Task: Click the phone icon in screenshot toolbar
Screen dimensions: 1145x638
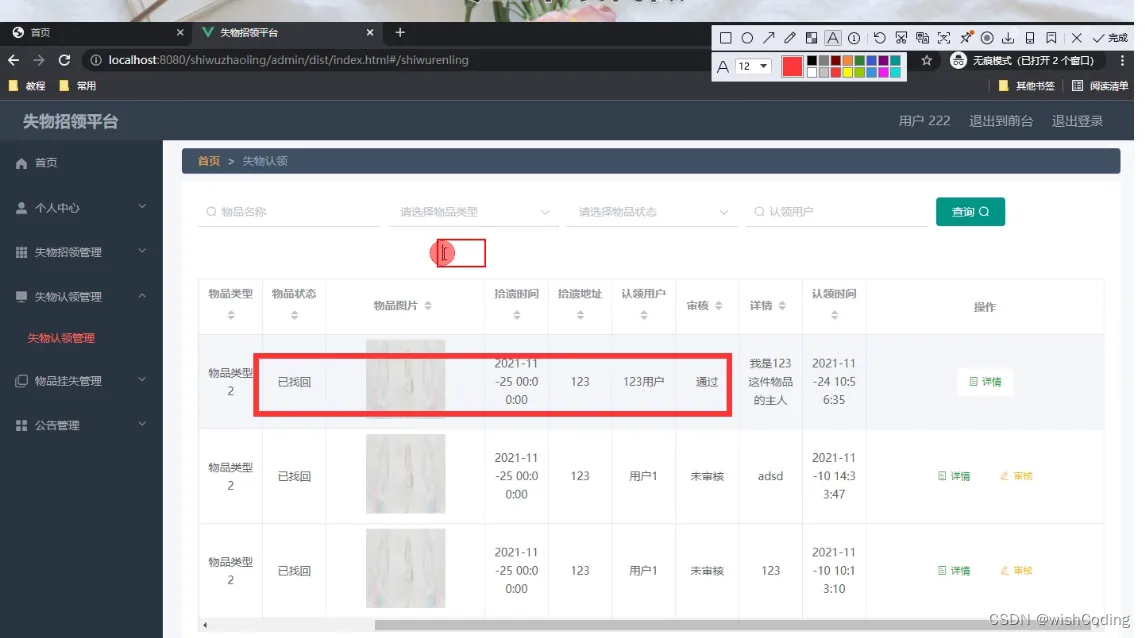Action: point(1030,38)
